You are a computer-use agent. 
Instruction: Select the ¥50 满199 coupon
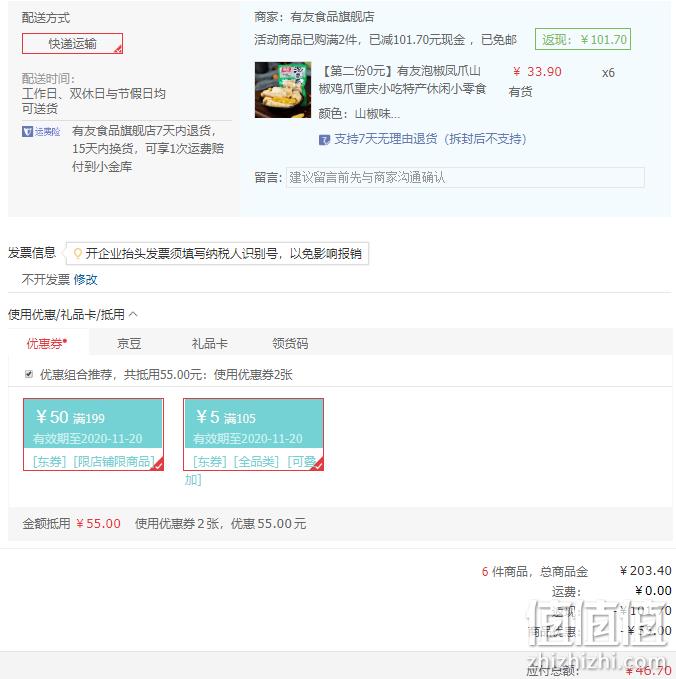click(x=93, y=434)
